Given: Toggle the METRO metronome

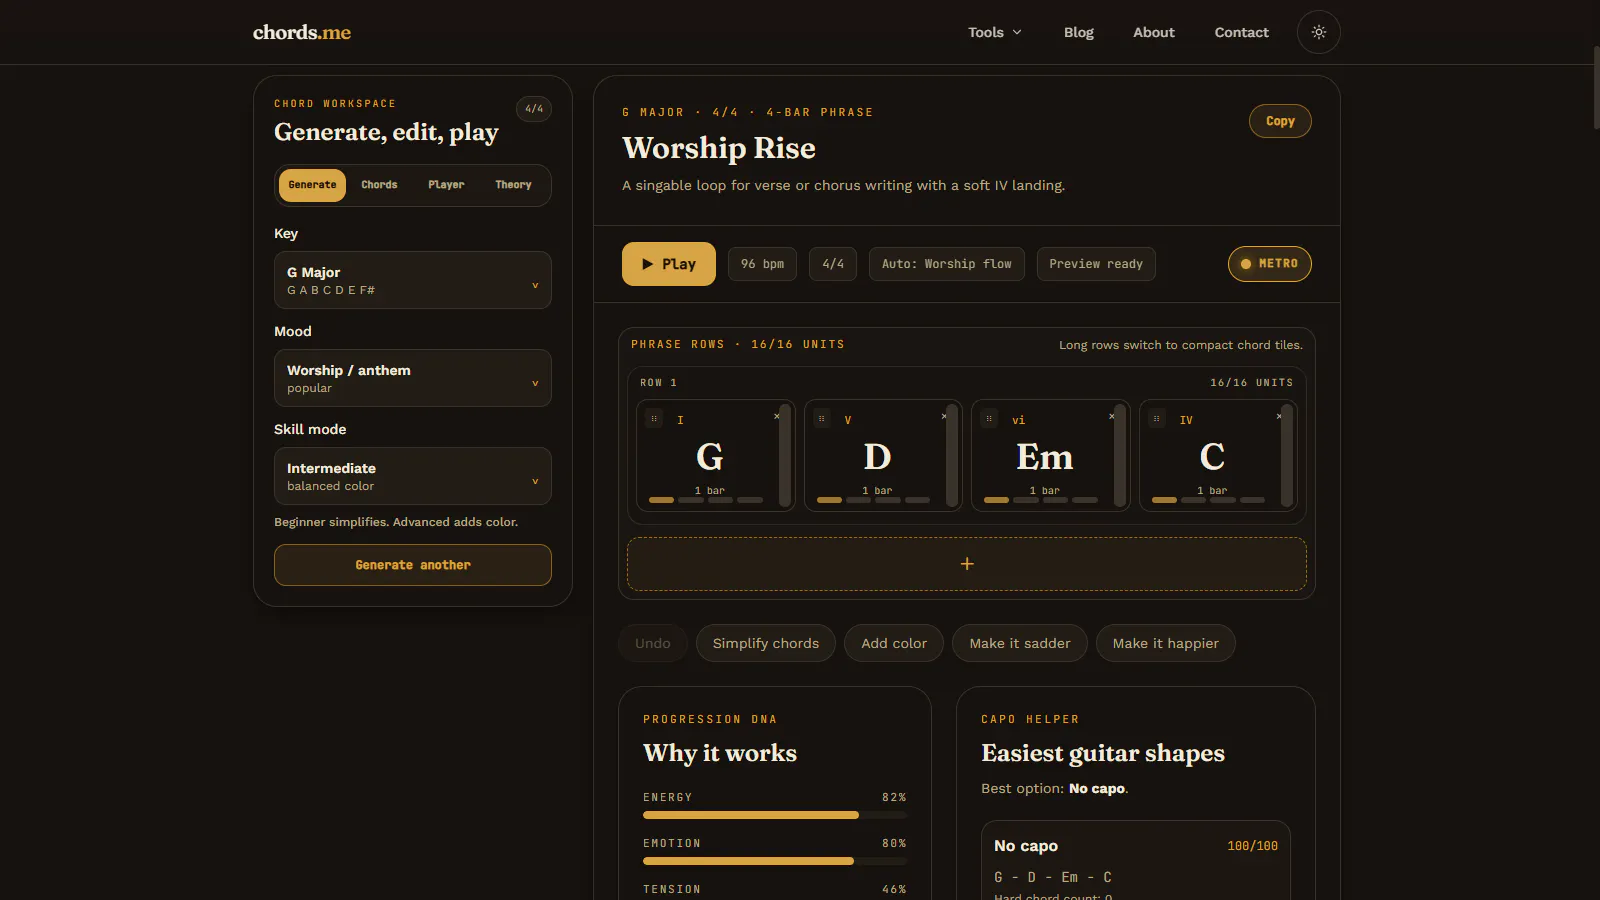Looking at the screenshot, I should coord(1269,264).
